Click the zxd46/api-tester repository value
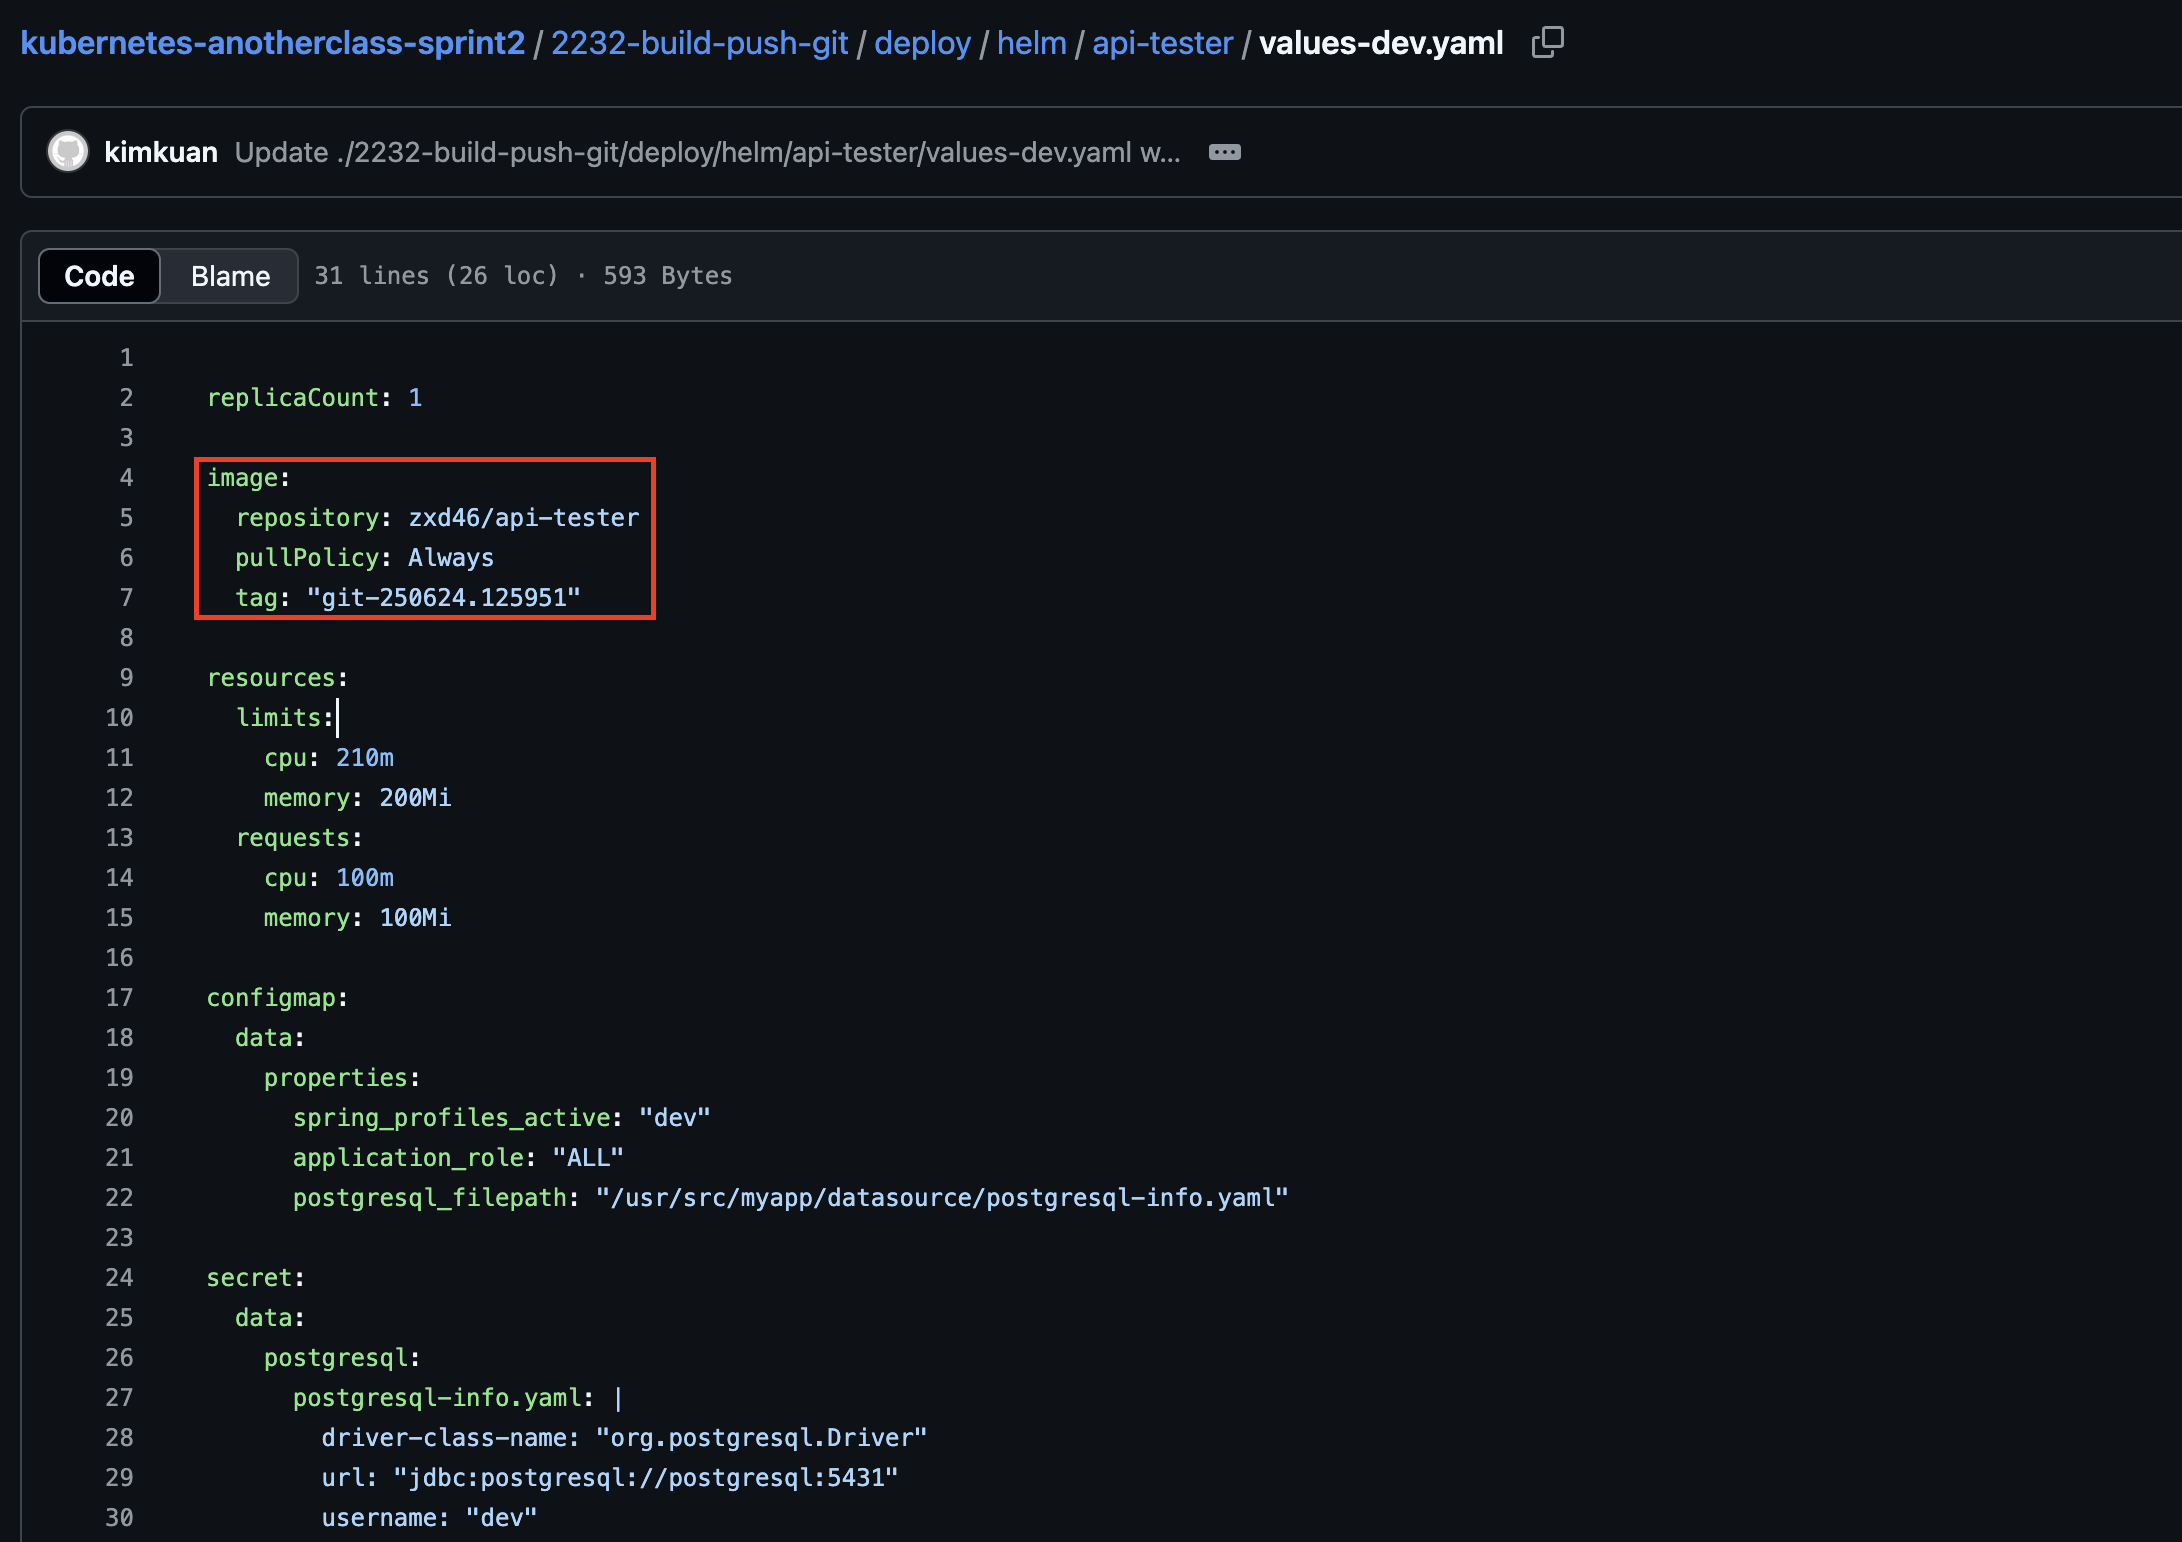This screenshot has width=2182, height=1542. 523,518
